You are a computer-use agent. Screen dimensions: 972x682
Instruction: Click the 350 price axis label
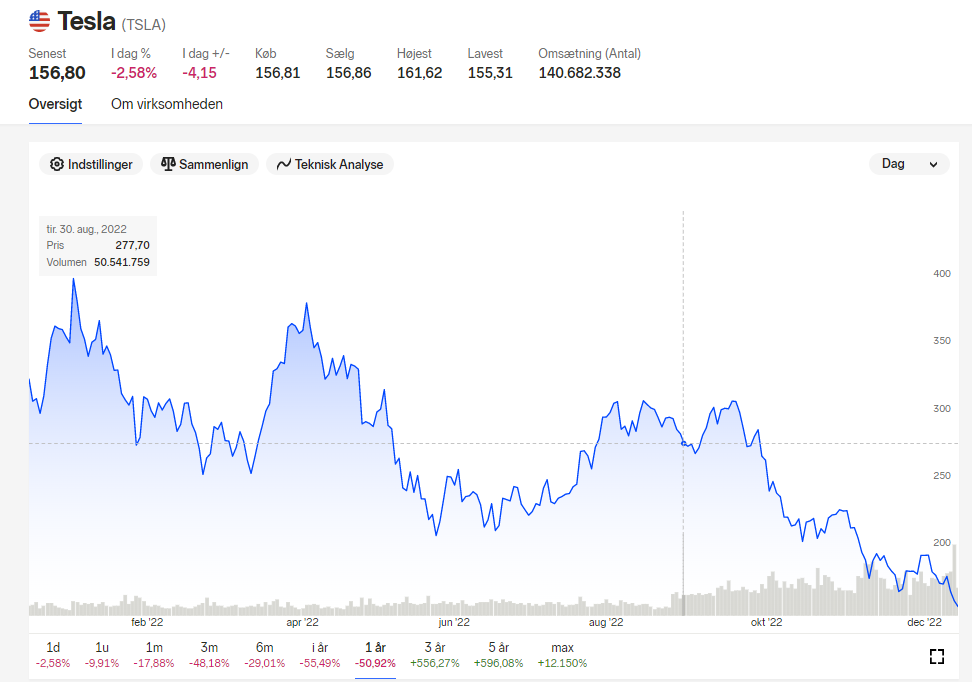942,340
